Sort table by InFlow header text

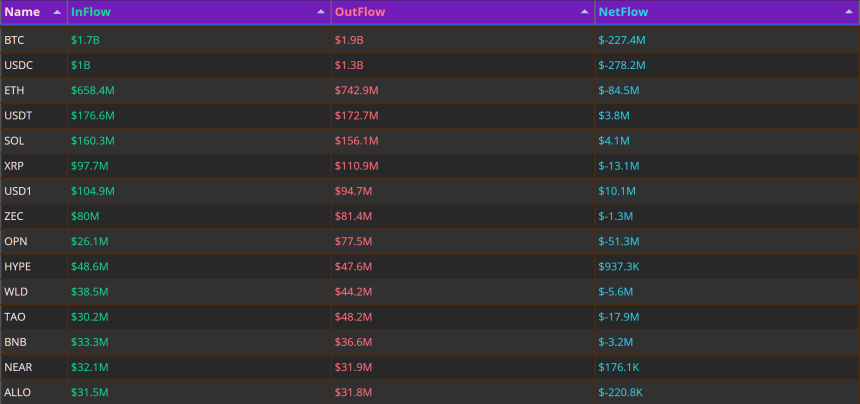tap(90, 12)
